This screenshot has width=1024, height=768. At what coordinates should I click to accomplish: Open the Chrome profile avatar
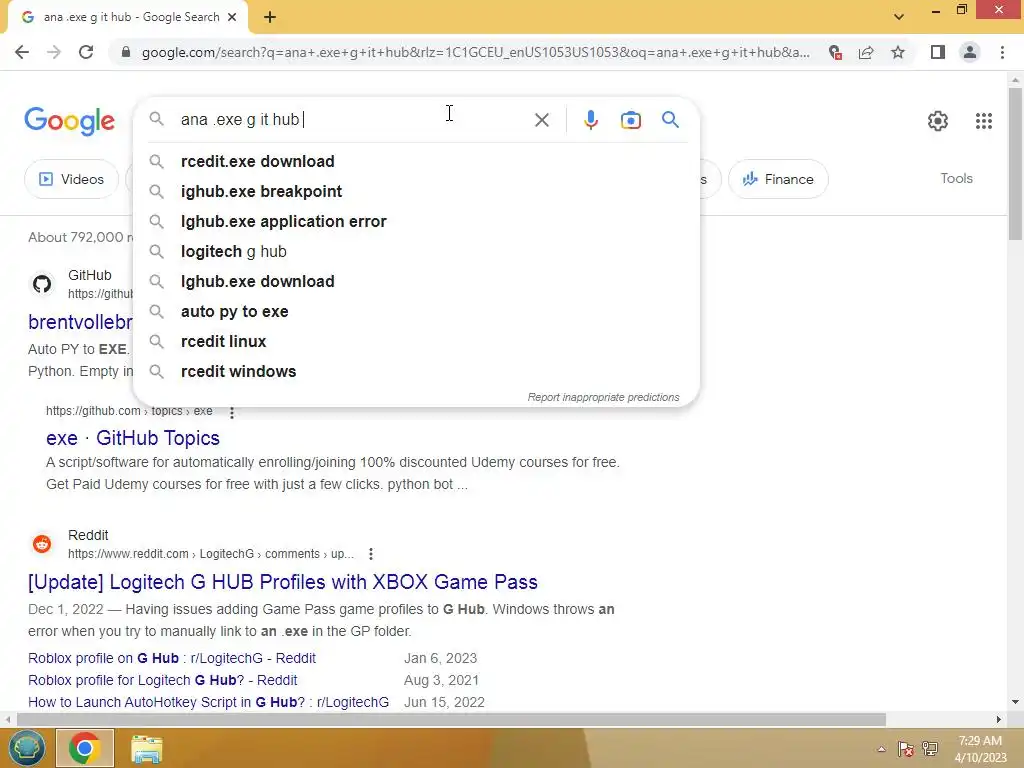970,52
